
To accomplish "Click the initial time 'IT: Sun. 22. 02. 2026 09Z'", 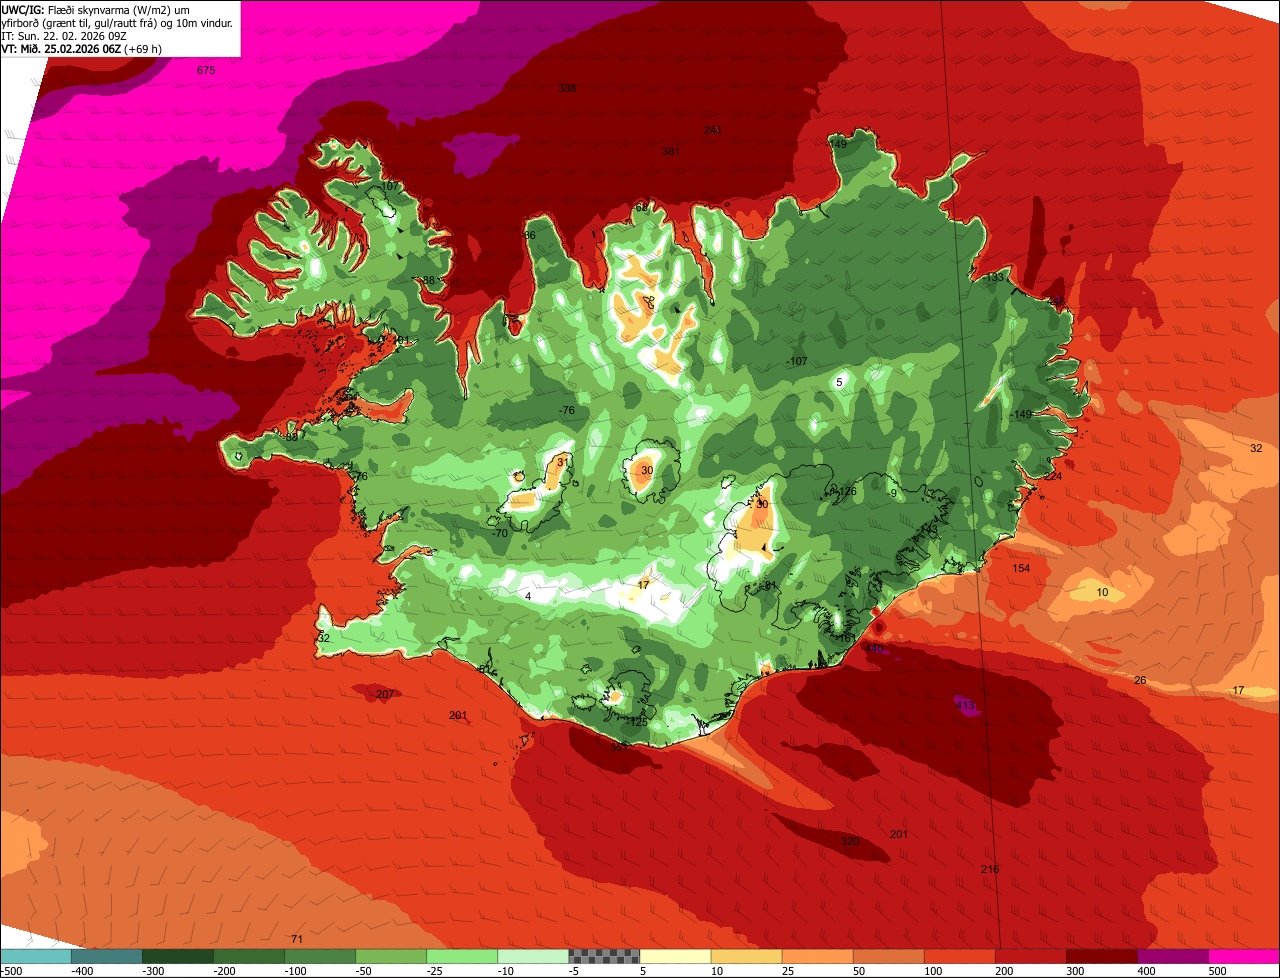I will 64,35.
